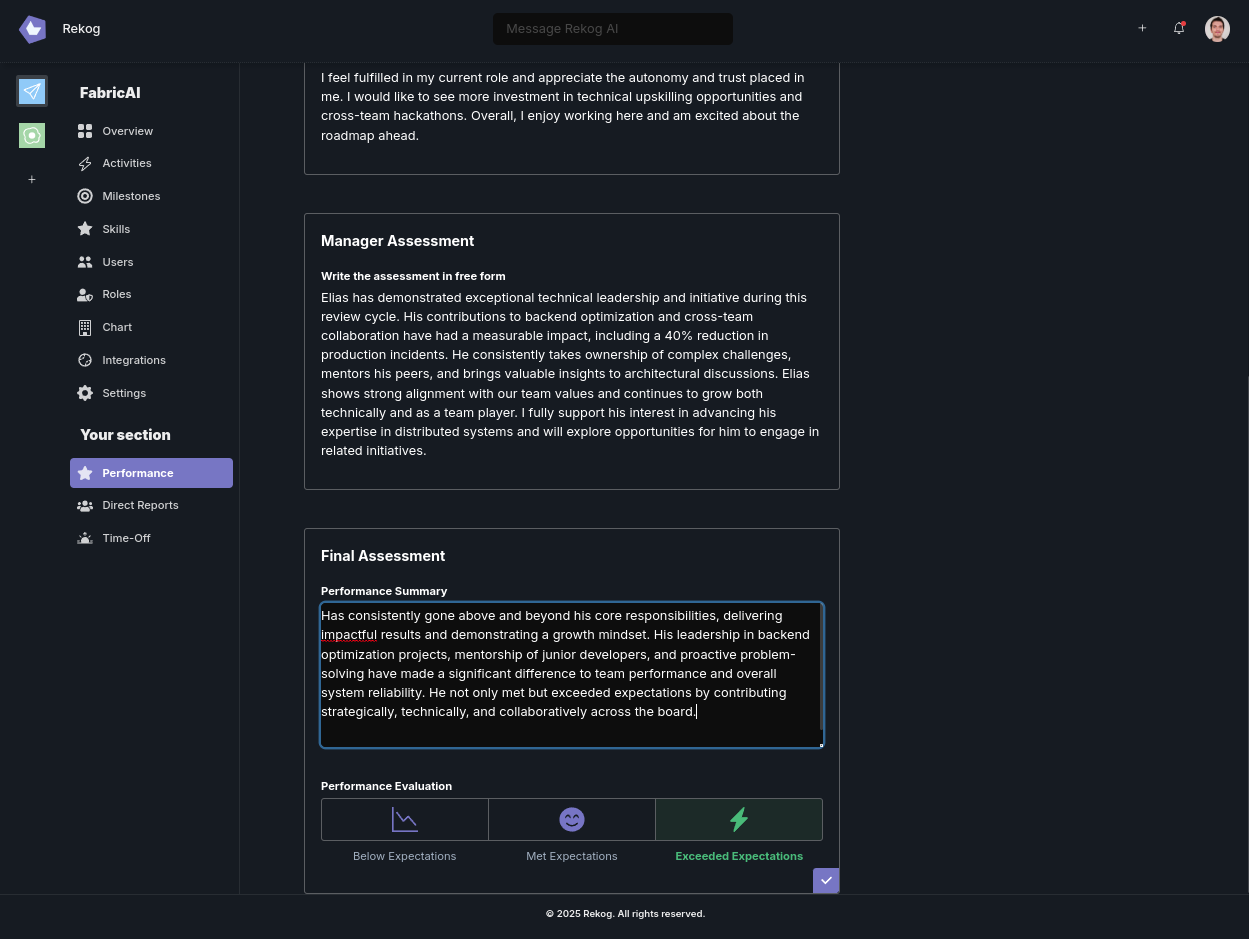Click the checkmark save button
The height and width of the screenshot is (939, 1249).
coord(826,880)
